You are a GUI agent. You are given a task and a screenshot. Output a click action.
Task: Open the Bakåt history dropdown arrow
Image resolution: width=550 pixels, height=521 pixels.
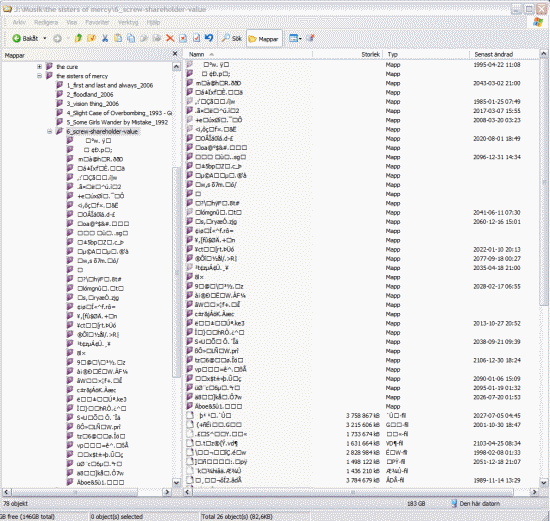point(45,38)
